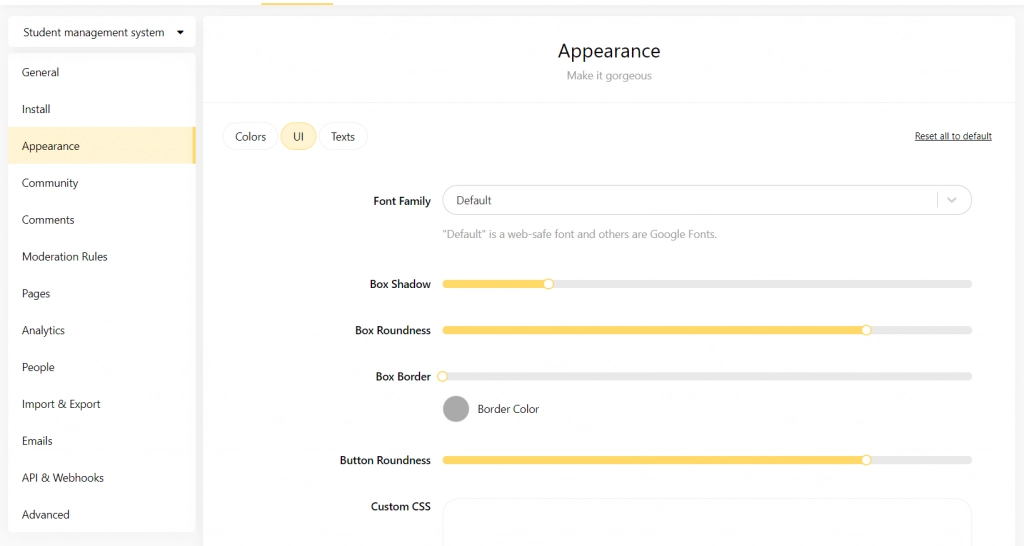Expand the Font Family dropdown chevron
Screen dimensions: 1024x546
(952, 200)
